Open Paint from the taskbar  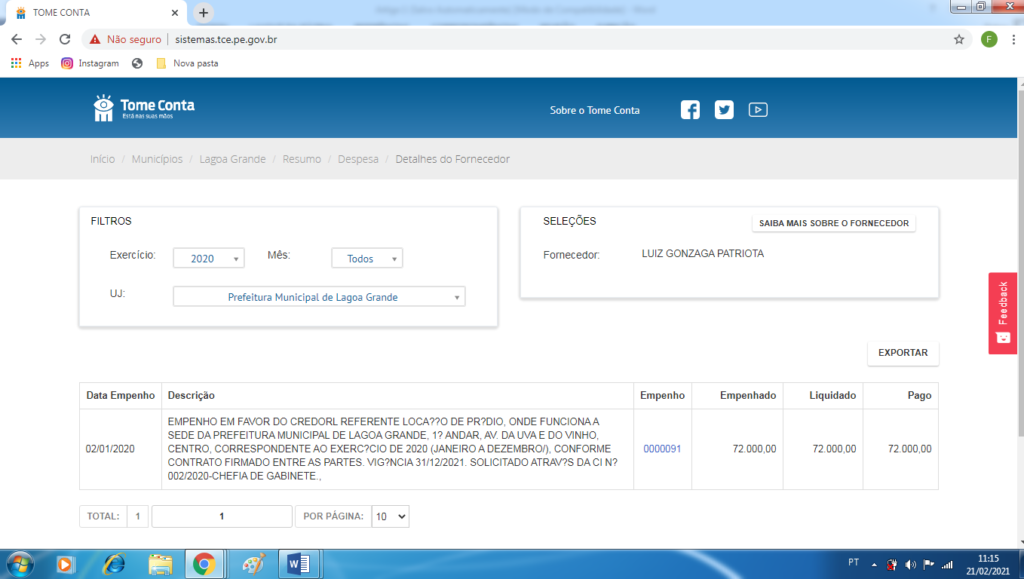click(252, 564)
